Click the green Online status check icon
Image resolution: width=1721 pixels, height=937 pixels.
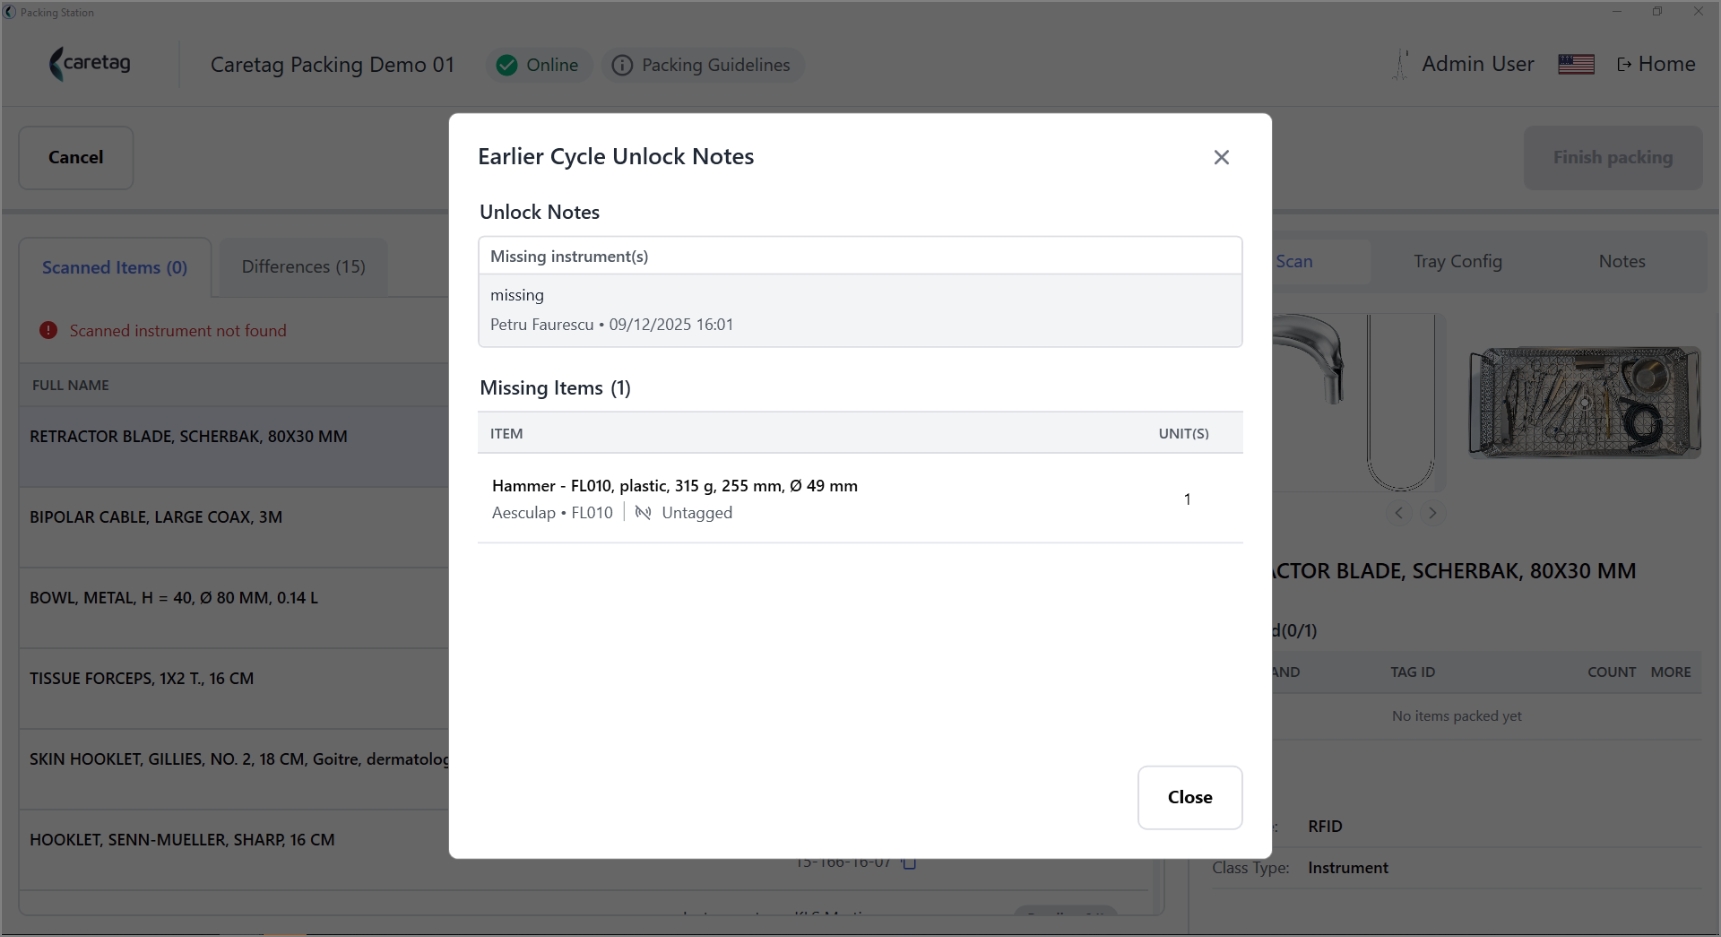click(507, 65)
